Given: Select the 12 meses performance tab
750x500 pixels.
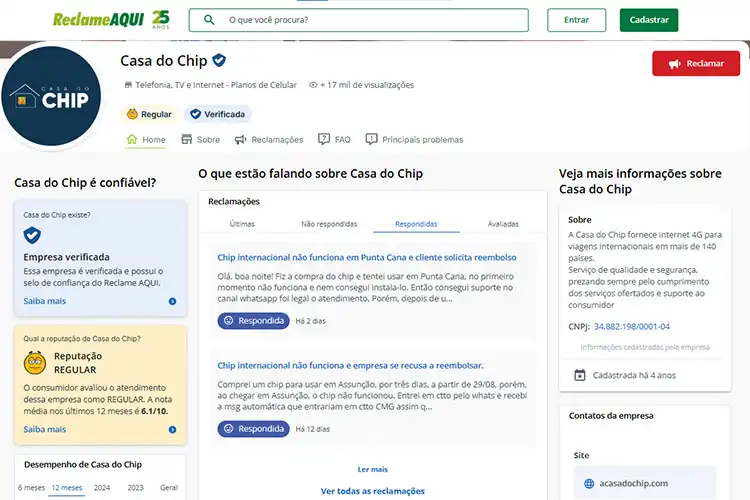Looking at the screenshot, I should coord(66,488).
